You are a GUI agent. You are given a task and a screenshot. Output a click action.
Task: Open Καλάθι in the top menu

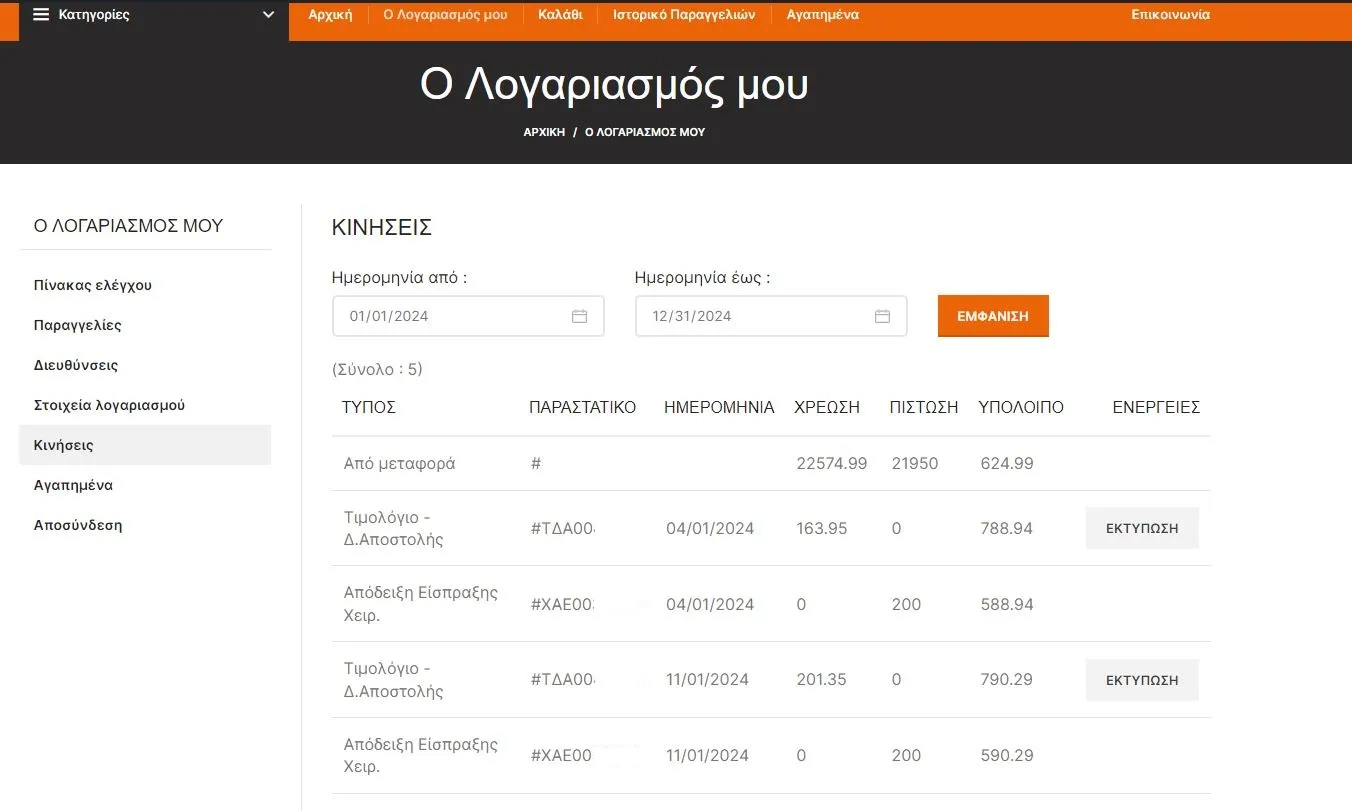coord(560,15)
